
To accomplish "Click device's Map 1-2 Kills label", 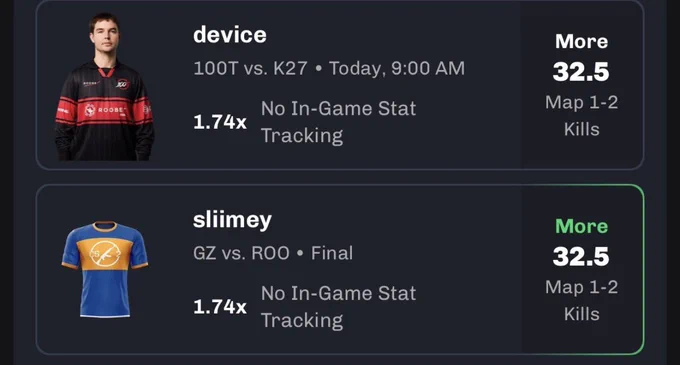I will coord(582,116).
